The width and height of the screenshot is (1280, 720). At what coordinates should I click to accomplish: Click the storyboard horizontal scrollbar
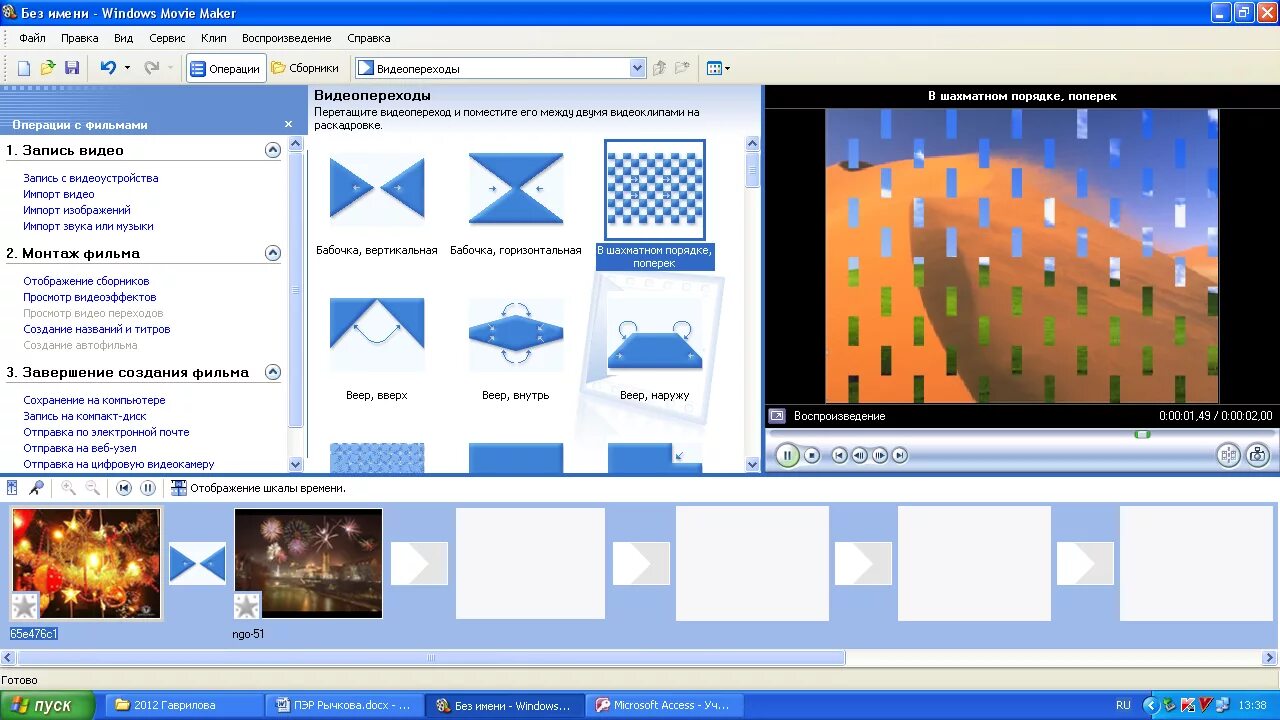pyautogui.click(x=431, y=658)
